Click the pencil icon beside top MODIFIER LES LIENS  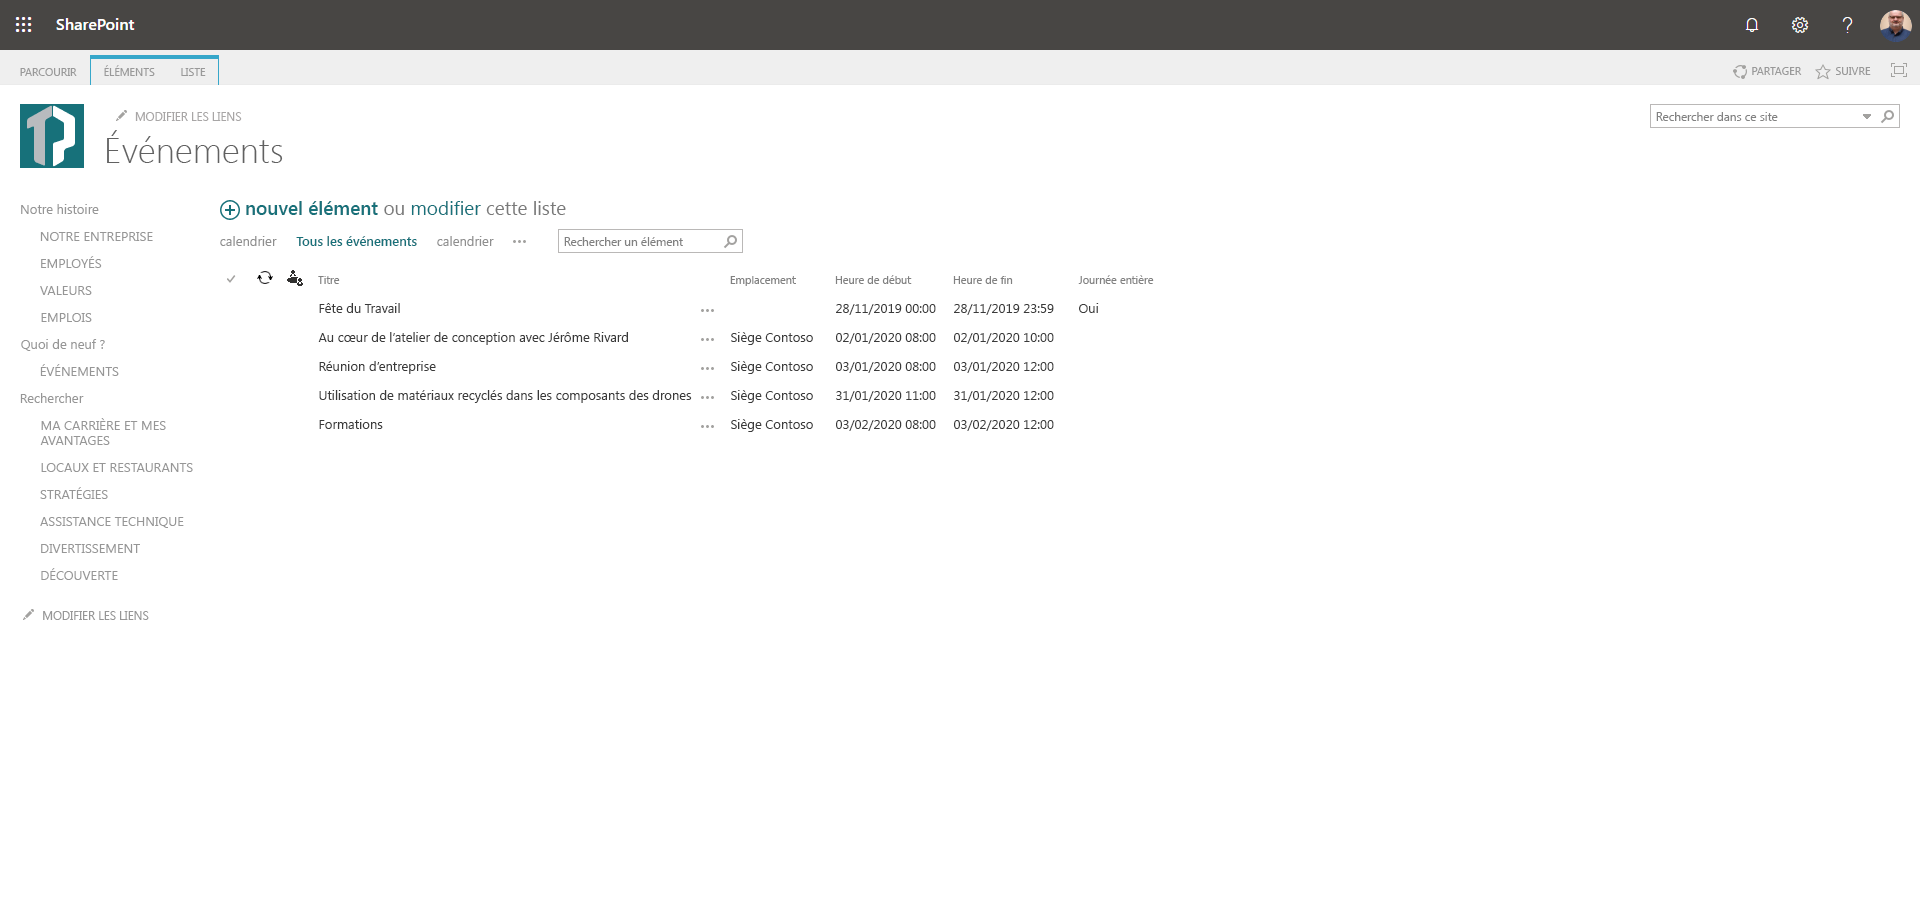click(x=121, y=116)
